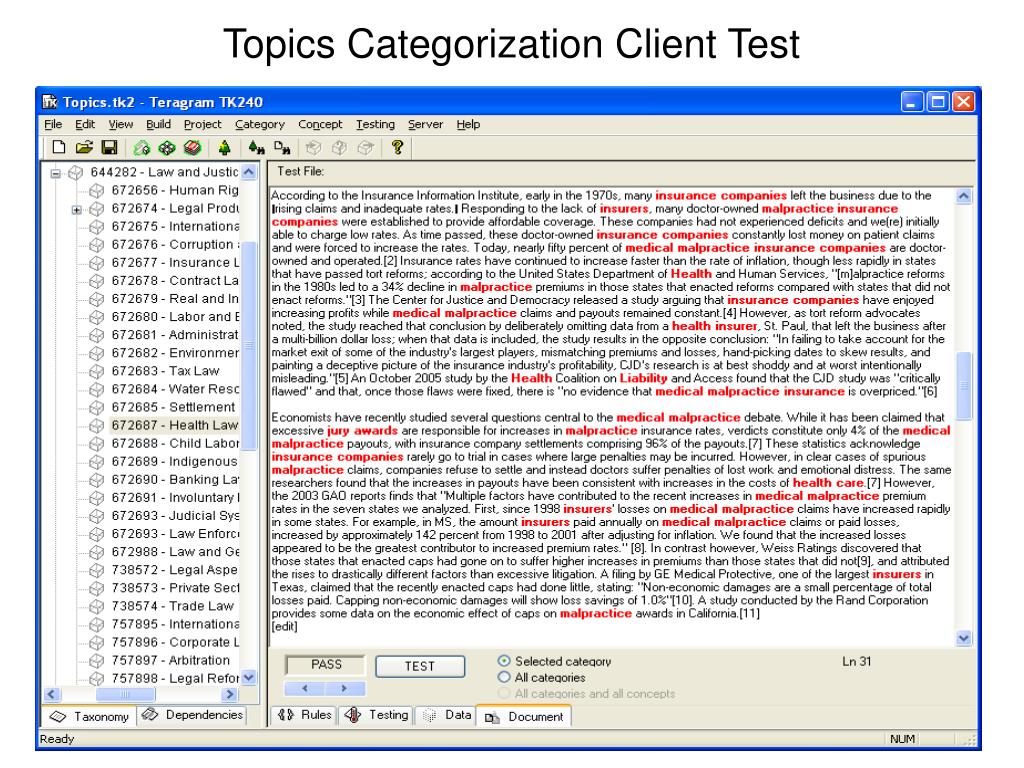This screenshot has height=768, width=1024.
Task: Click the cube icon beside 672690 - Banking La
Action: click(x=97, y=480)
